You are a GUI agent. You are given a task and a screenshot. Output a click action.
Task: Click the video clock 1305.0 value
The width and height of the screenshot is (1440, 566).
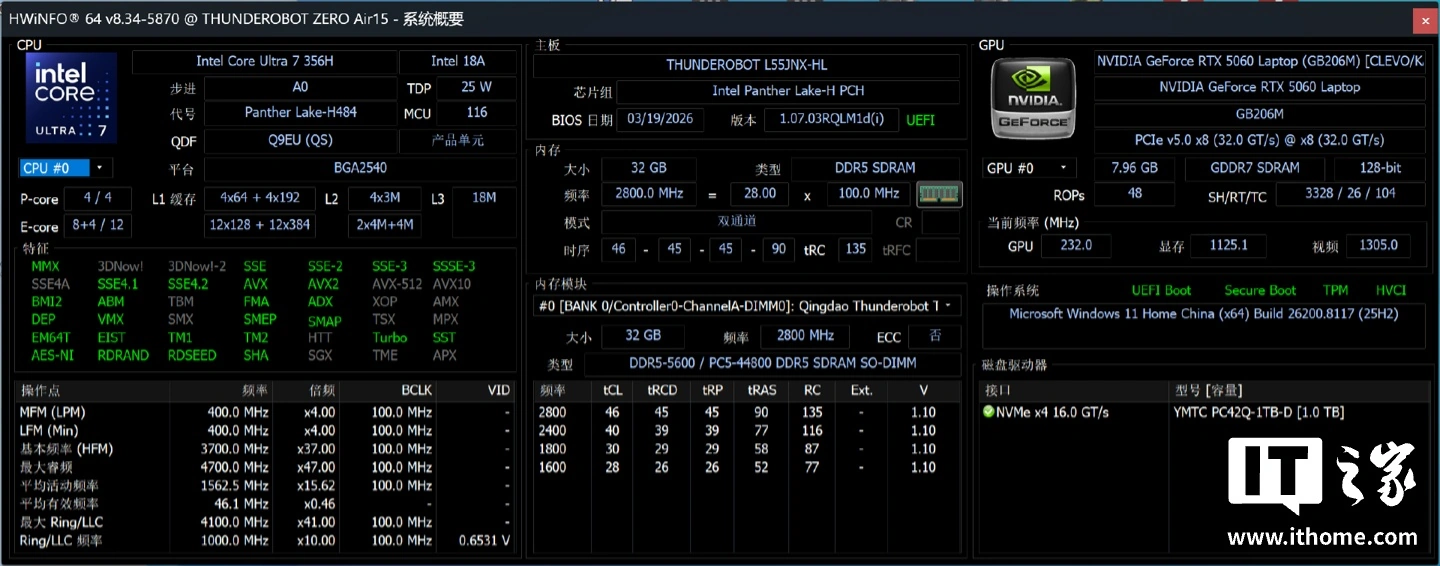(1378, 245)
